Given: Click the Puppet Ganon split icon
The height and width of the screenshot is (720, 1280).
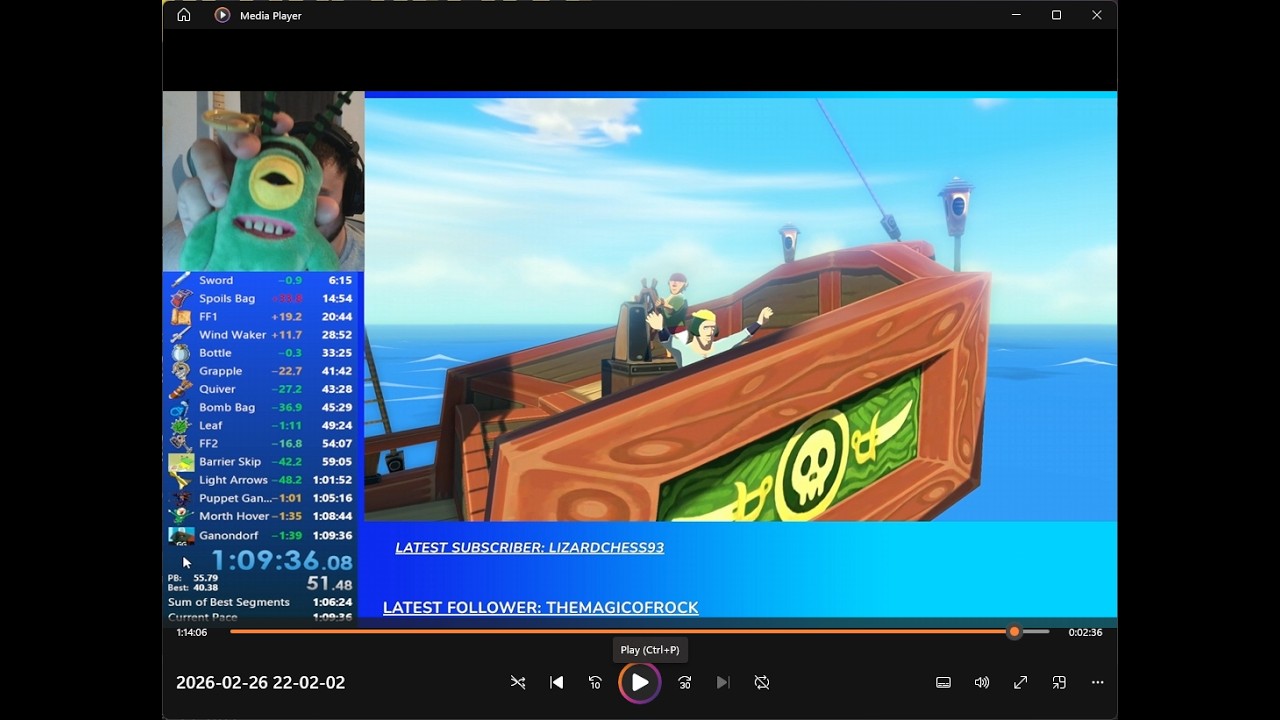Looking at the screenshot, I should click(x=181, y=498).
